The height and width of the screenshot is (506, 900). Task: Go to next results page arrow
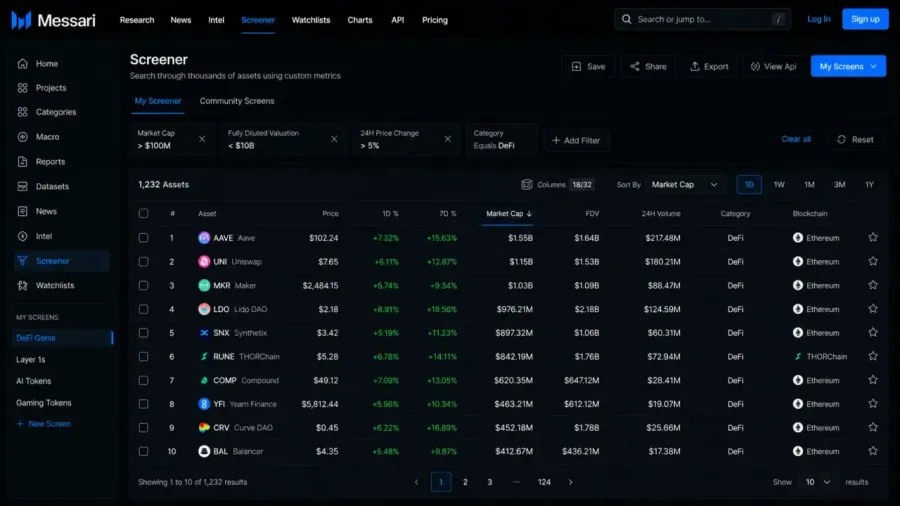click(x=571, y=482)
